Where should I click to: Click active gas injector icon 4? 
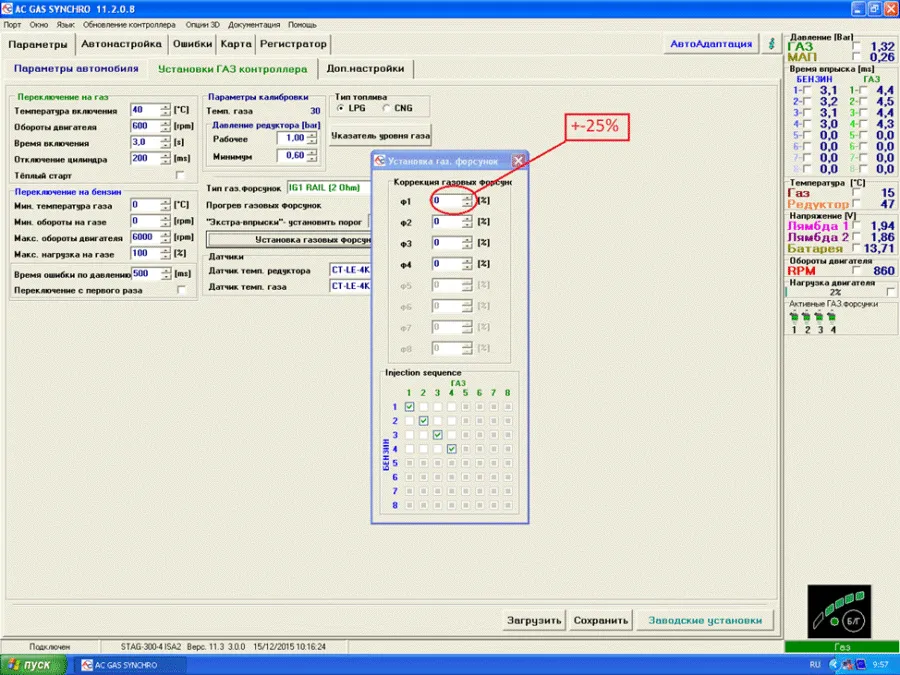coord(832,316)
